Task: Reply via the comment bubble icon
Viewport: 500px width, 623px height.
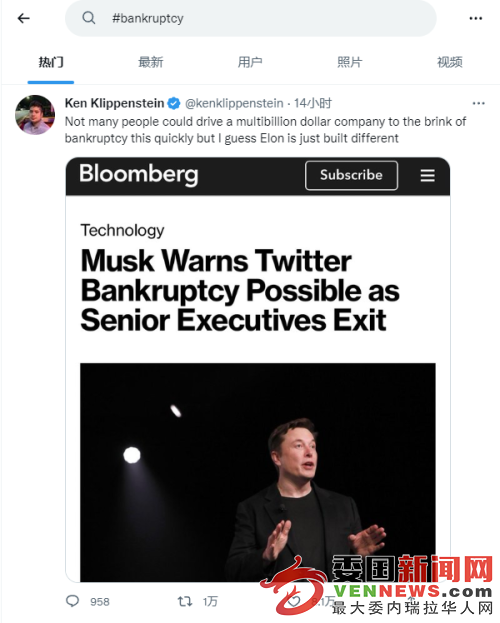Action: 72,601
